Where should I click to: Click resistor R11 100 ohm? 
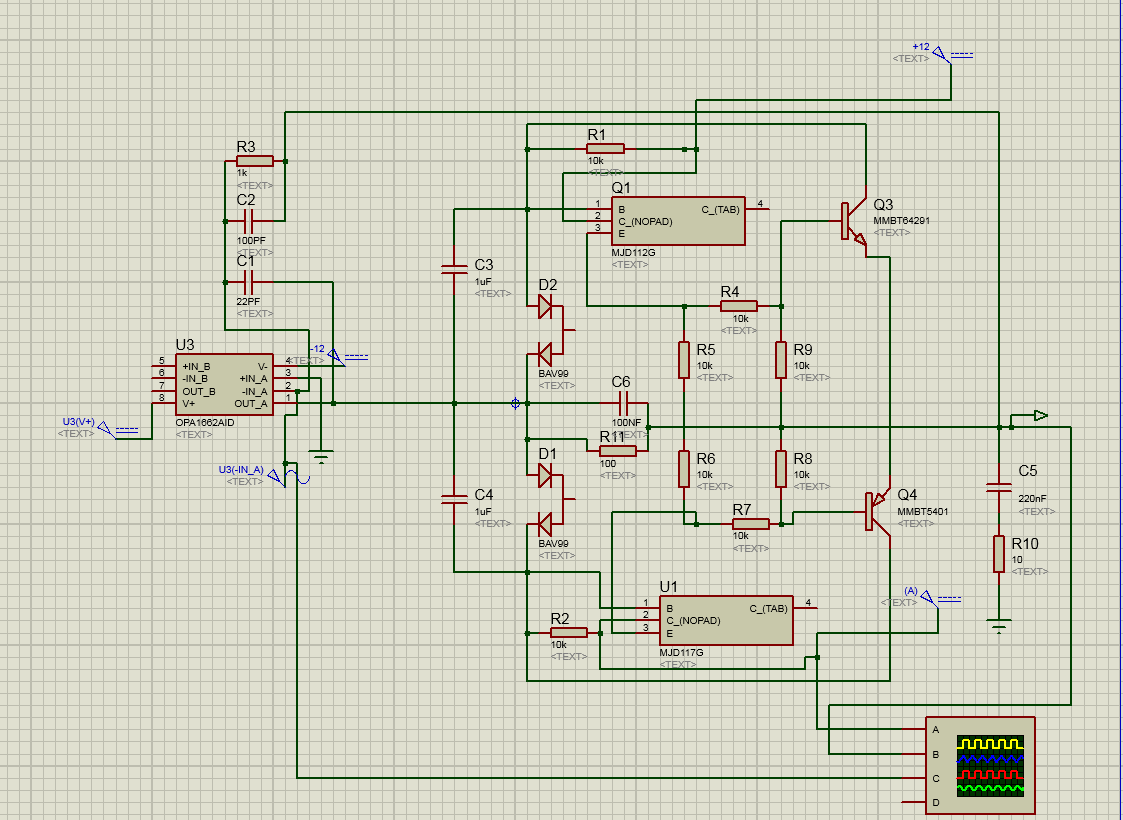617,451
